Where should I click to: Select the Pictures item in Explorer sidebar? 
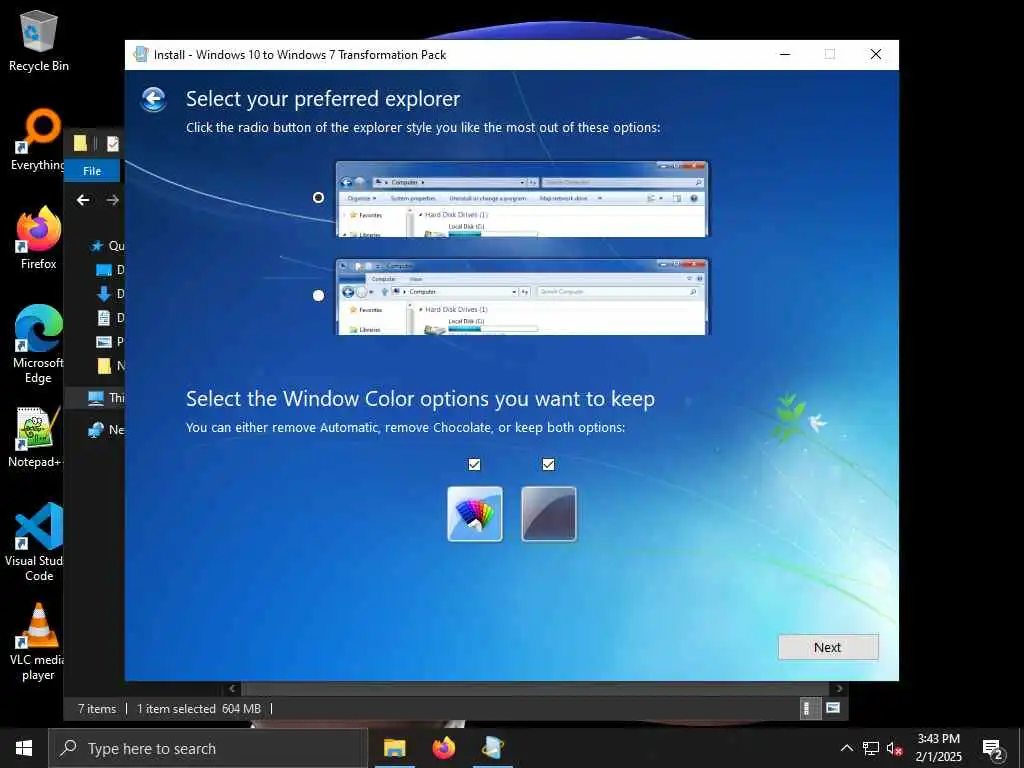click(109, 342)
